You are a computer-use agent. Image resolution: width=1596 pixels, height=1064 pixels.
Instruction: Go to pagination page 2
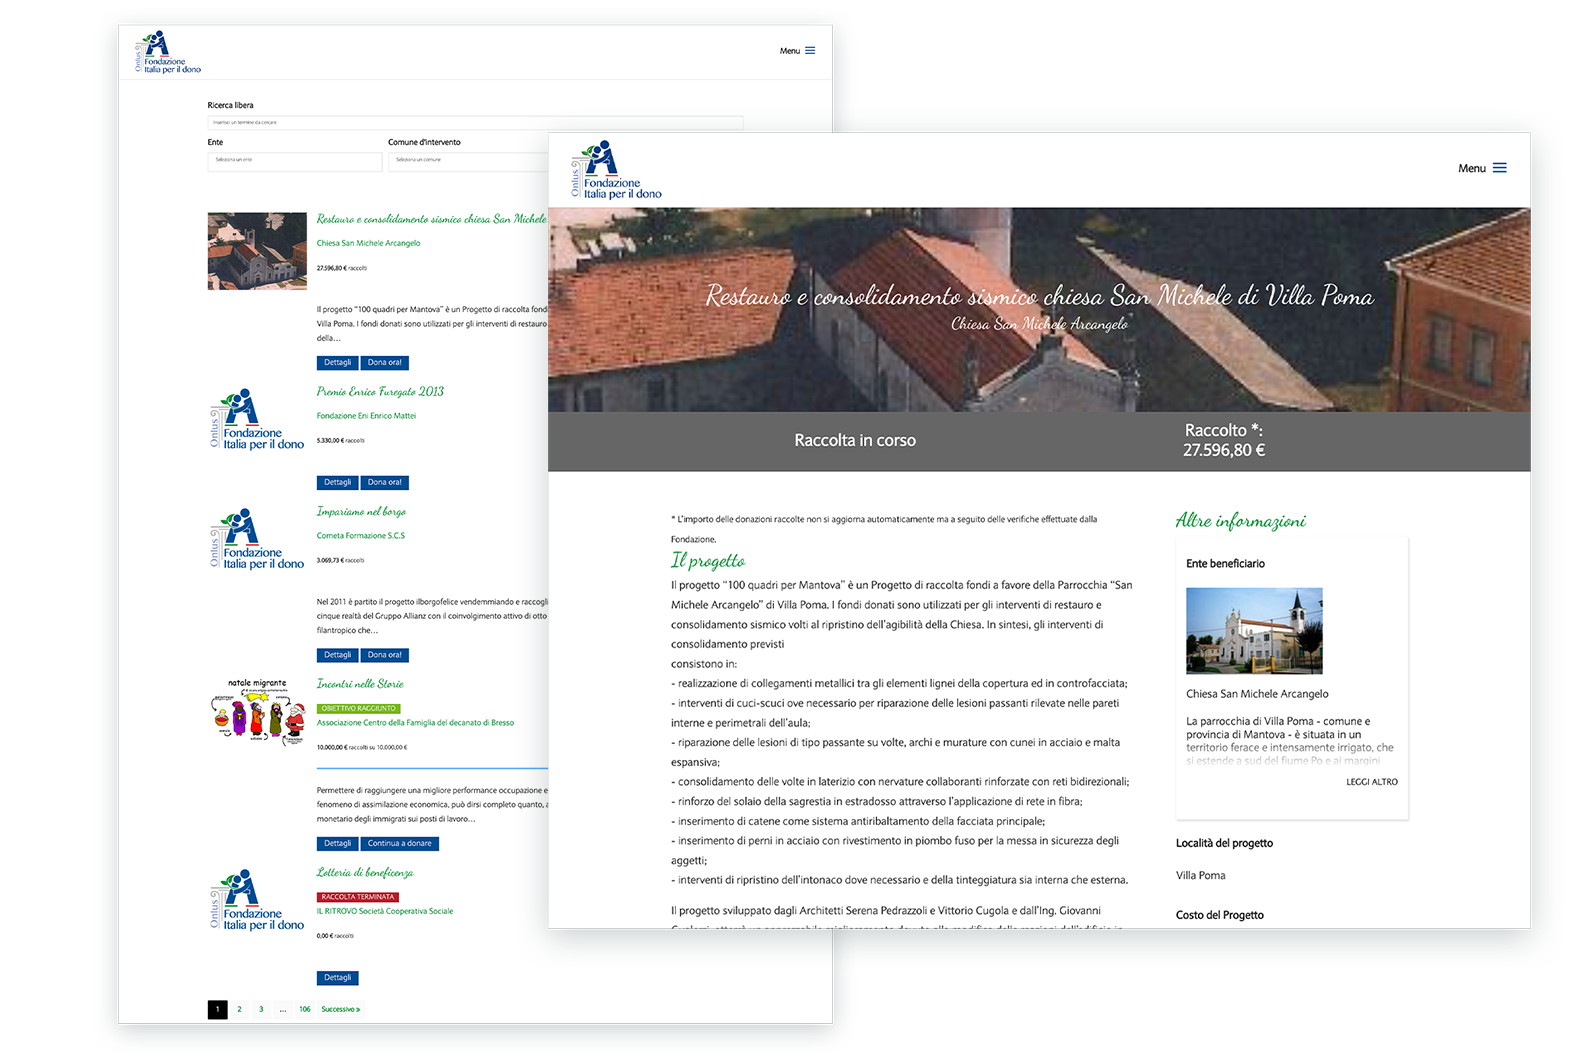[x=239, y=1010]
